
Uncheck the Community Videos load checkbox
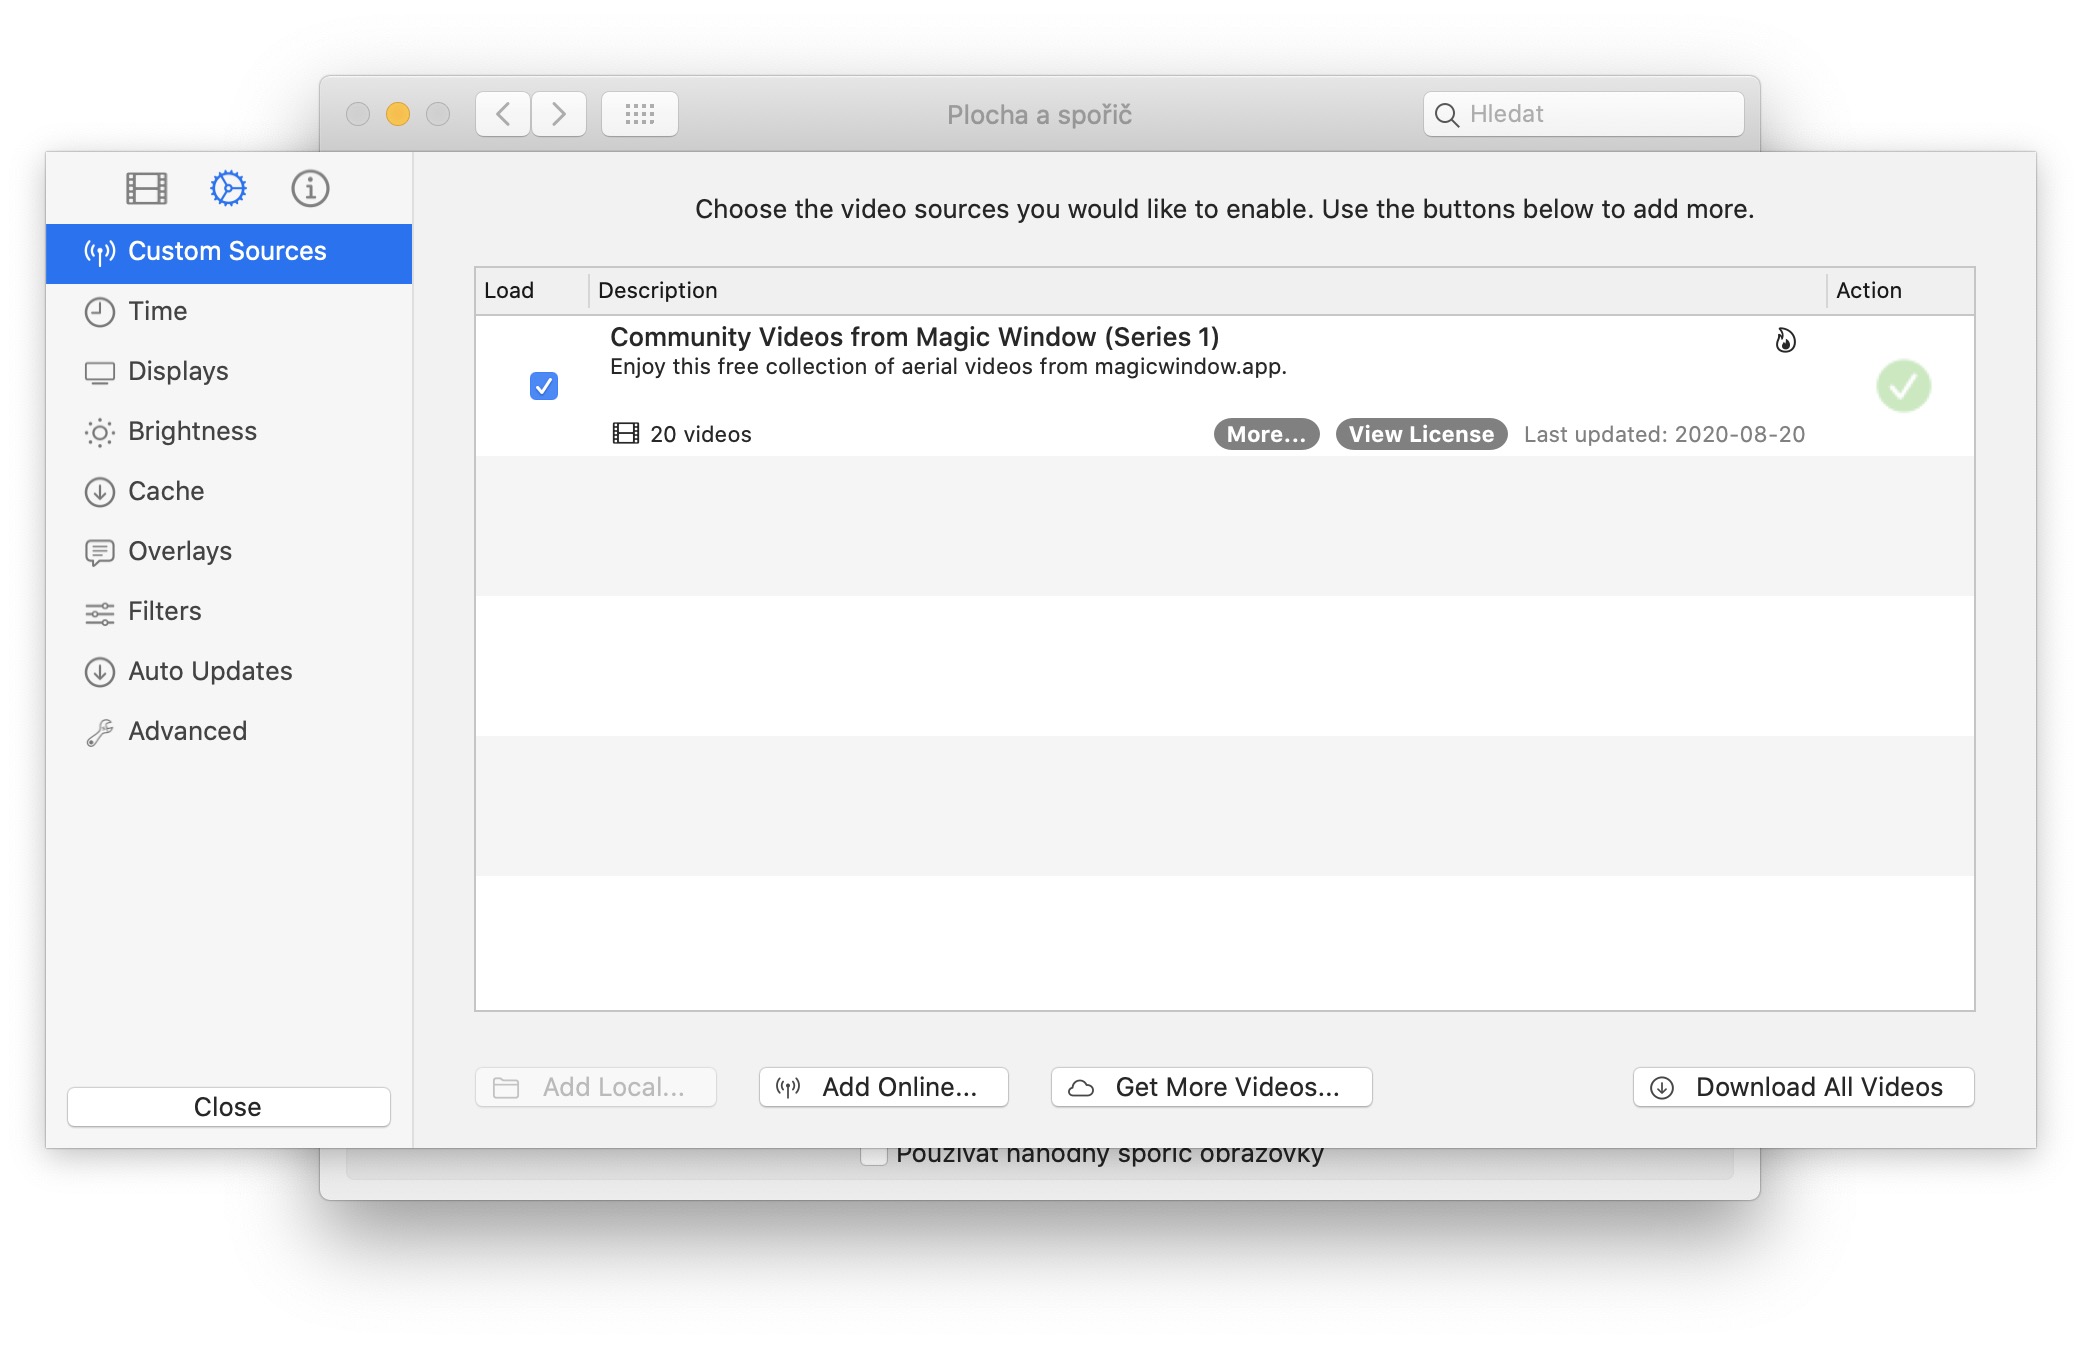coord(544,386)
